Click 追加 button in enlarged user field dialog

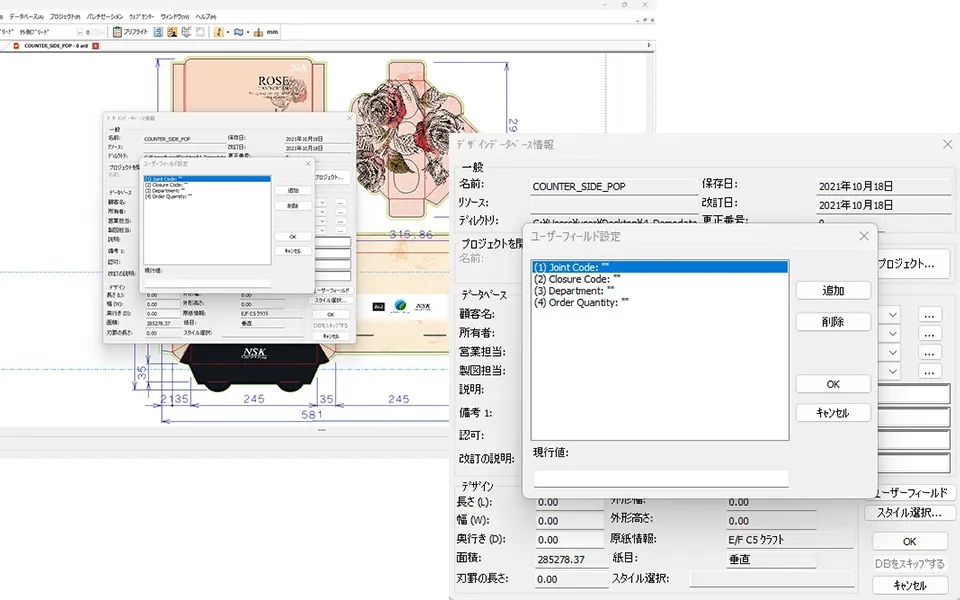[x=833, y=290]
